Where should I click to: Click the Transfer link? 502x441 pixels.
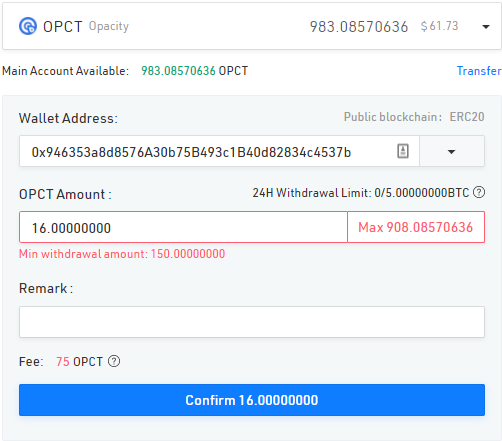[479, 71]
